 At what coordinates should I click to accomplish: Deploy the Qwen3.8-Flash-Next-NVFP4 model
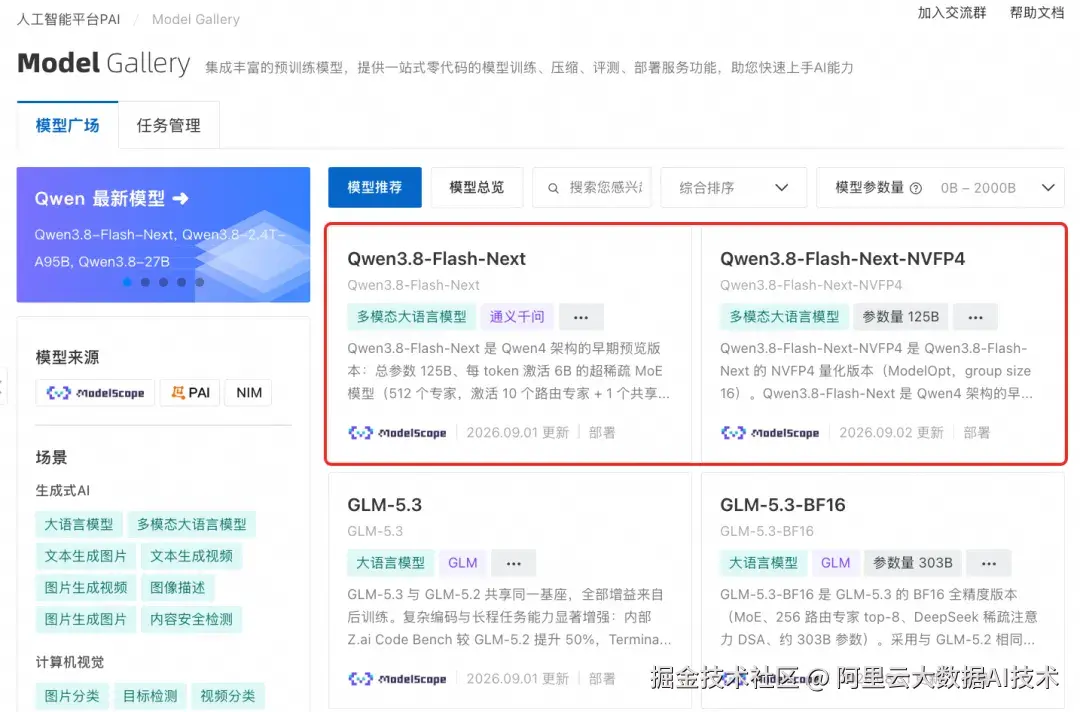[x=977, y=432]
